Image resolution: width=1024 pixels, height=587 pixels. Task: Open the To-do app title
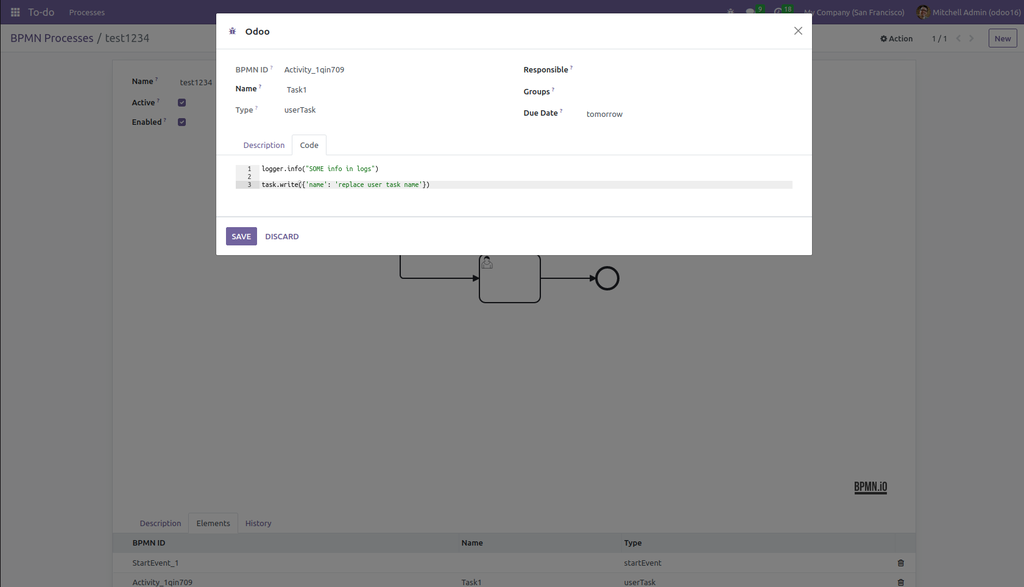tap(41, 12)
